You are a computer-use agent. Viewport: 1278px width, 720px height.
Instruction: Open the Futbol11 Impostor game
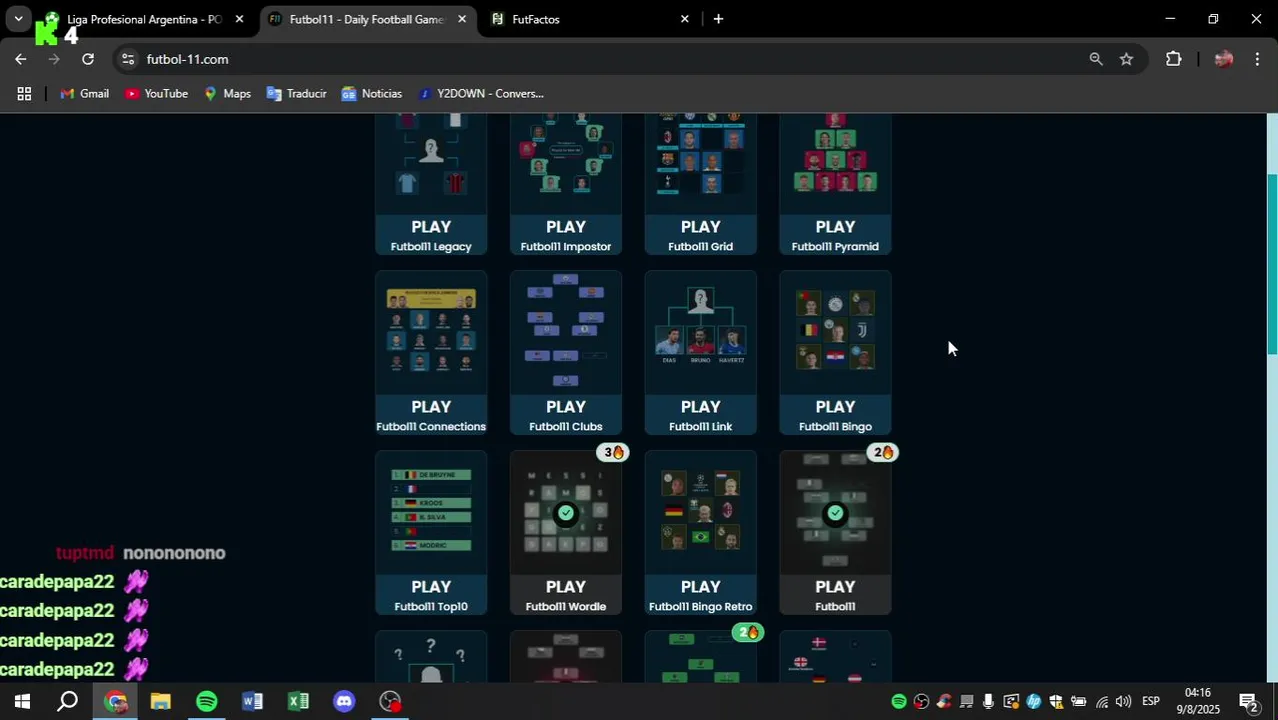click(x=566, y=184)
